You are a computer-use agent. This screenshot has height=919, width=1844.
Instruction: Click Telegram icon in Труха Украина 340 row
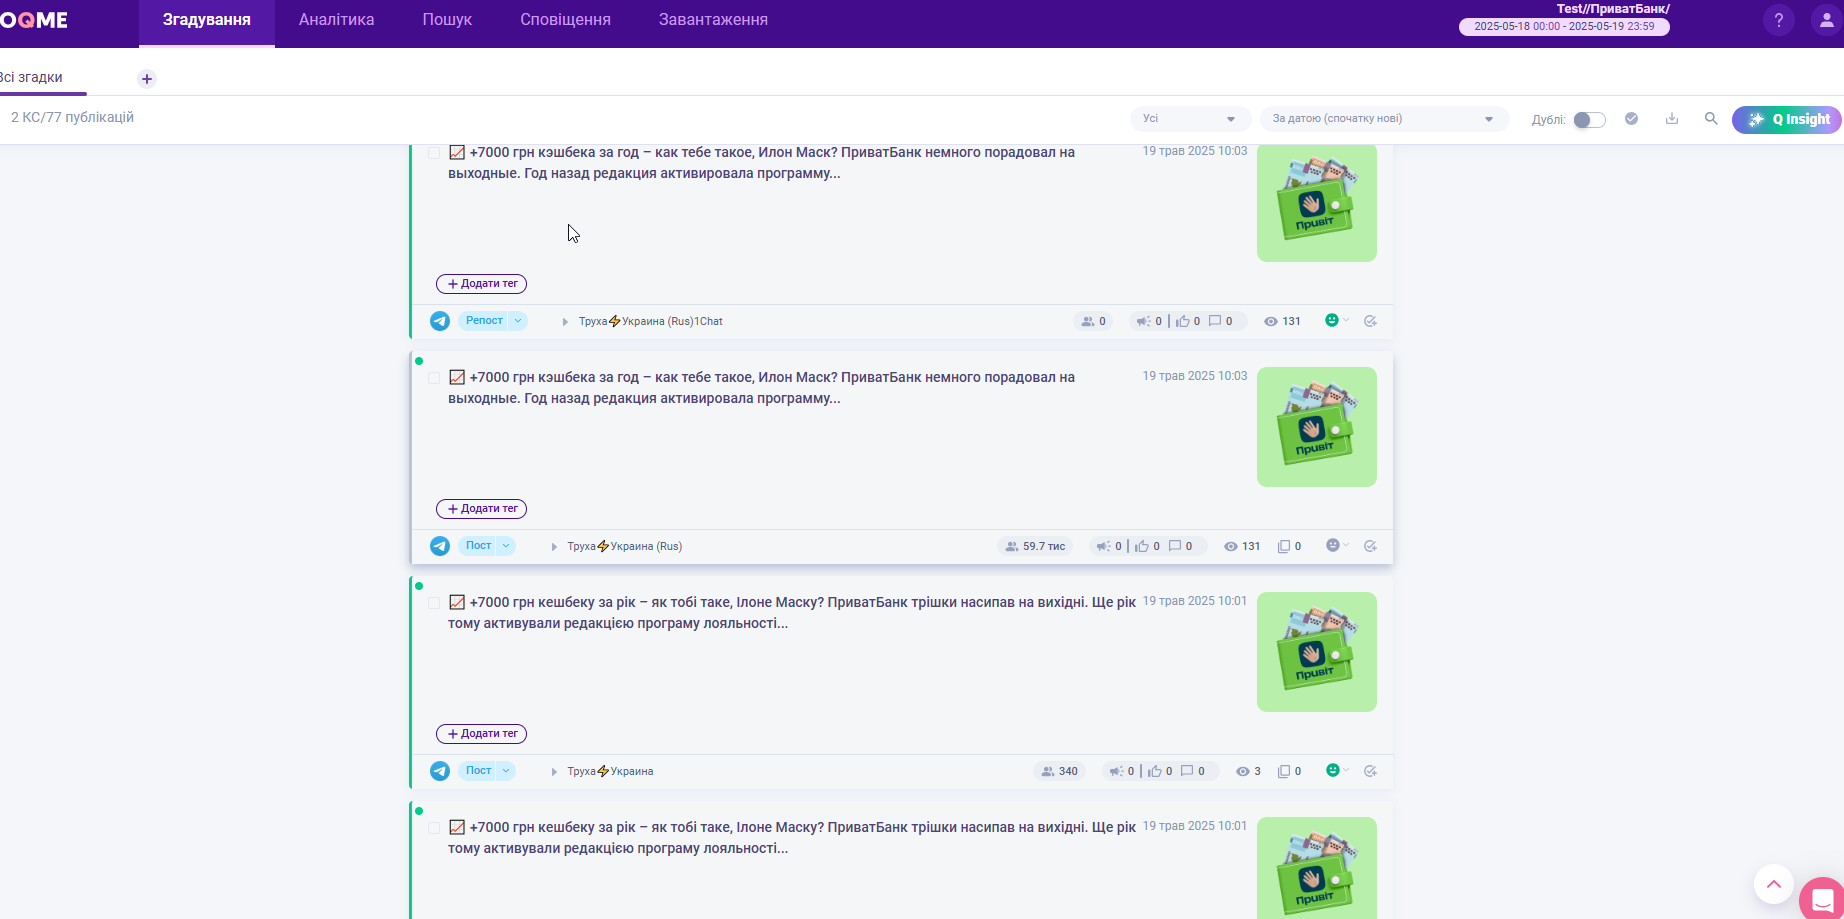440,771
